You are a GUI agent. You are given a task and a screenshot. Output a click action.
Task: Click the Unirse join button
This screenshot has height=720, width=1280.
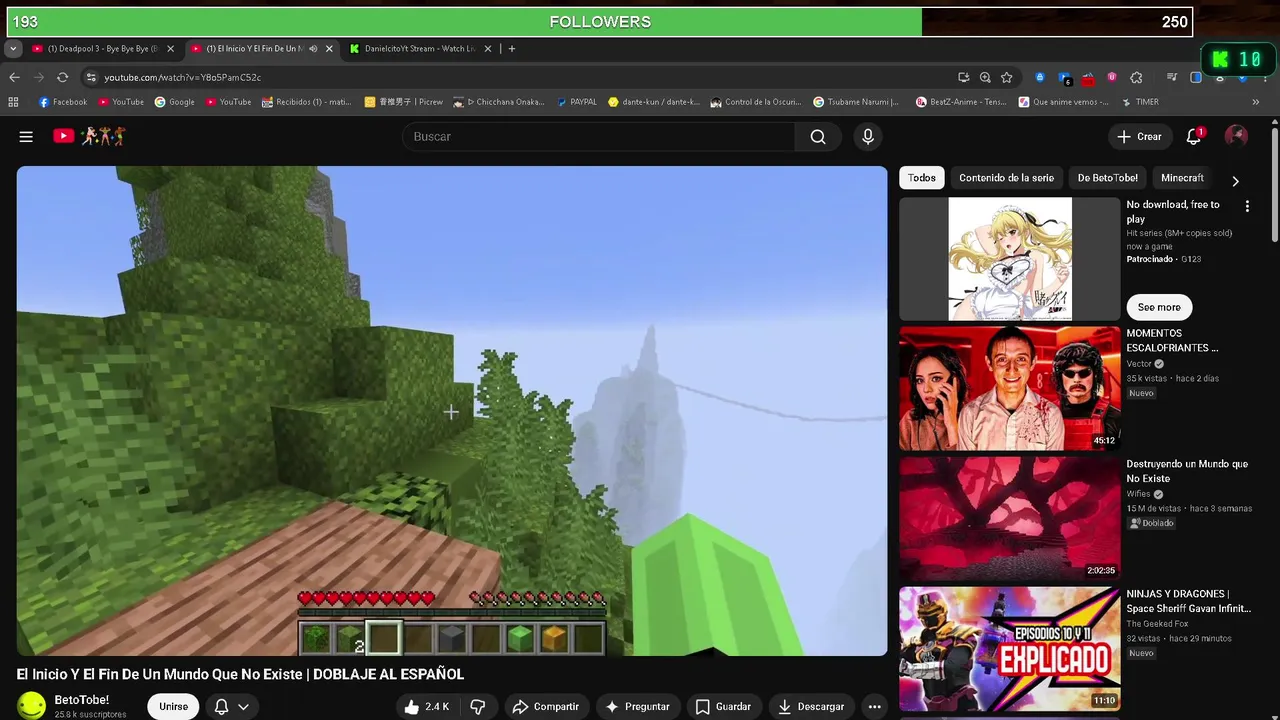click(x=173, y=707)
